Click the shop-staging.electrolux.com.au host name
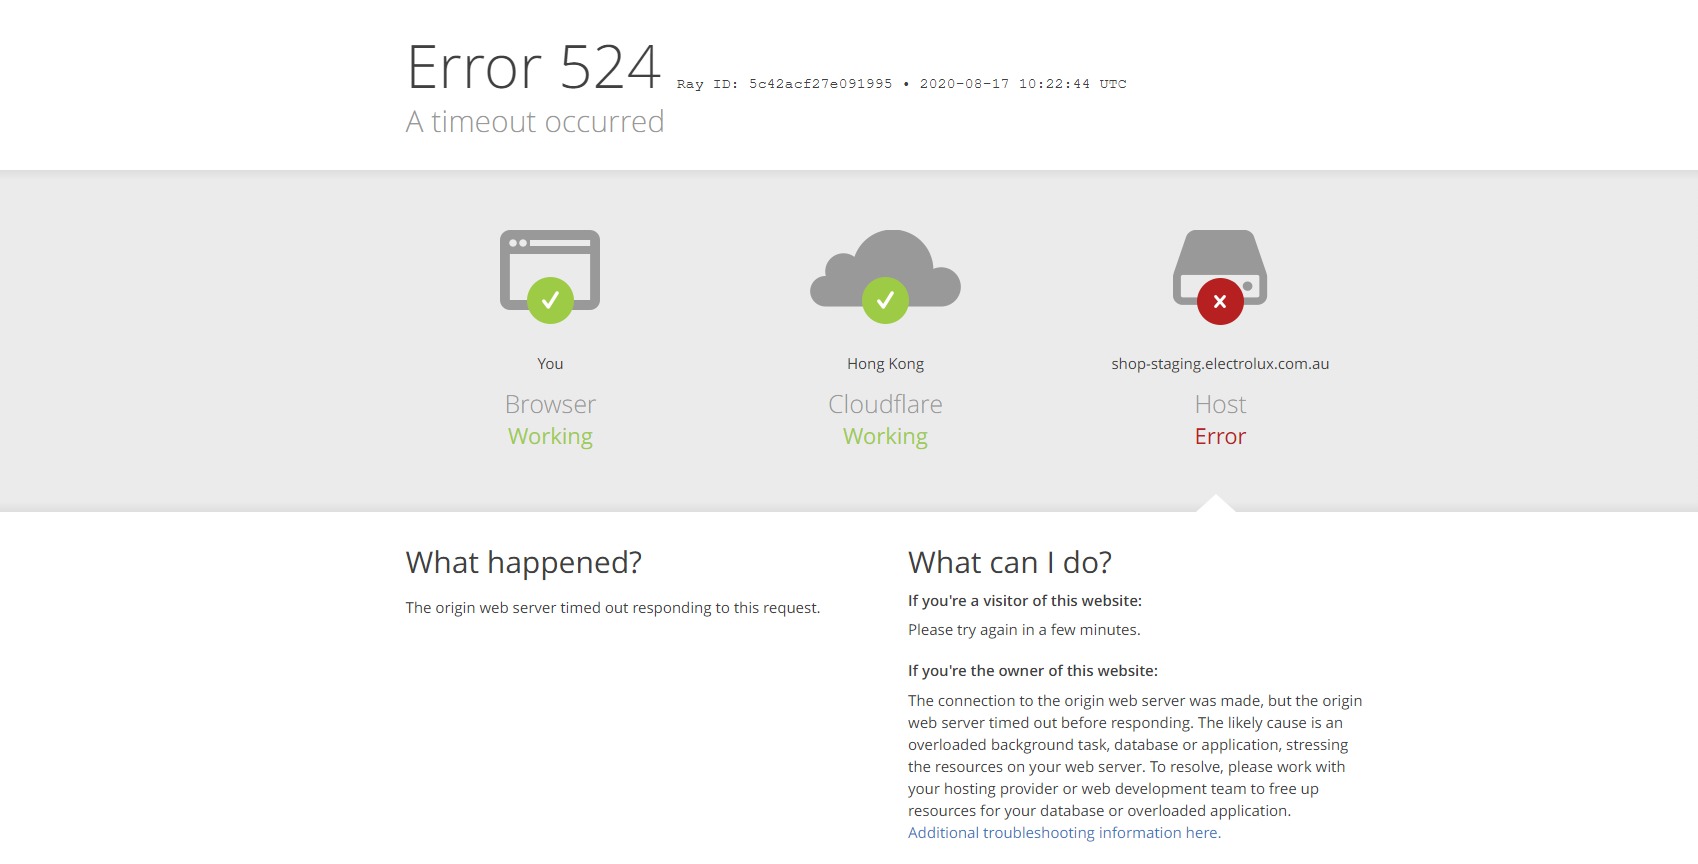The height and width of the screenshot is (864, 1698). 1220,364
